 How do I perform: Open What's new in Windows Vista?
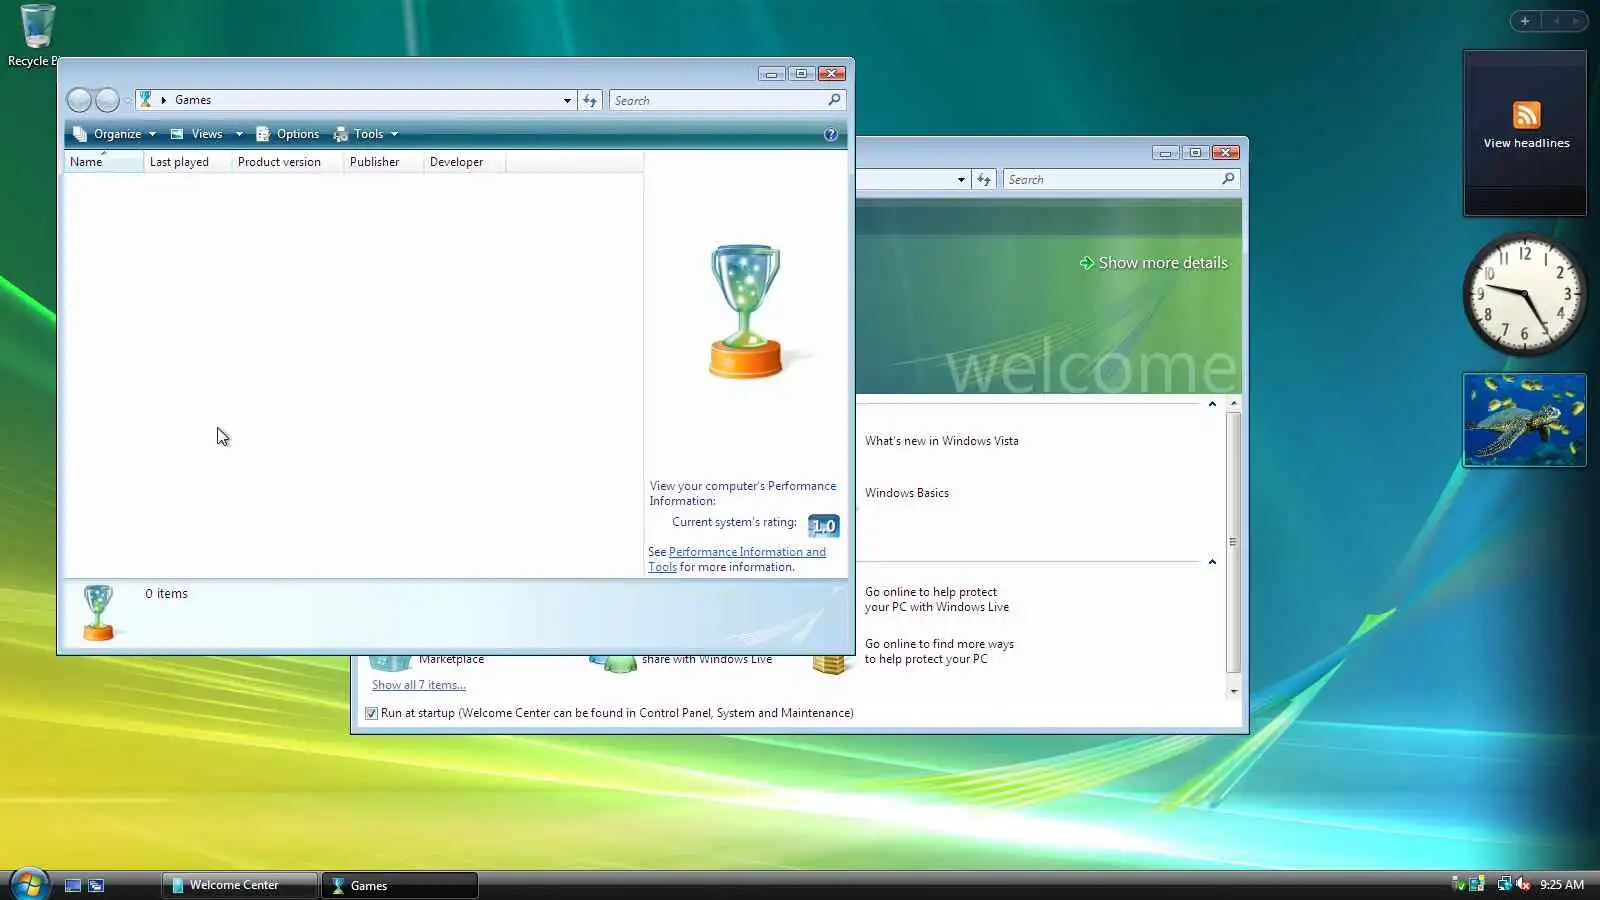click(941, 441)
